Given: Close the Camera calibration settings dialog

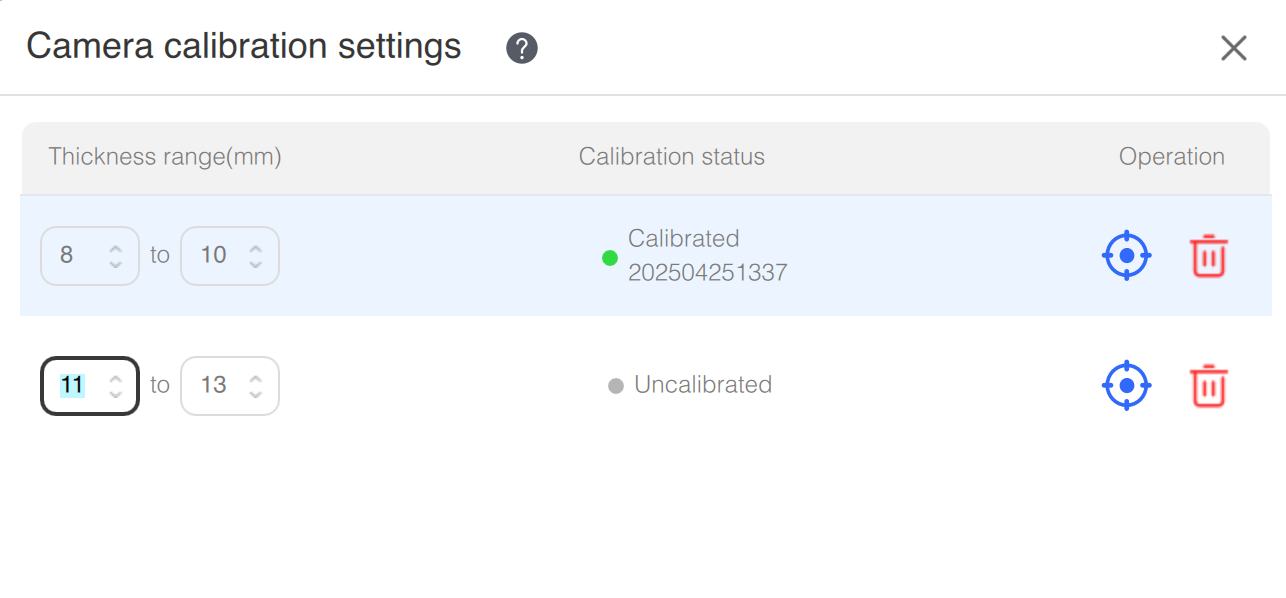Looking at the screenshot, I should coord(1234,48).
